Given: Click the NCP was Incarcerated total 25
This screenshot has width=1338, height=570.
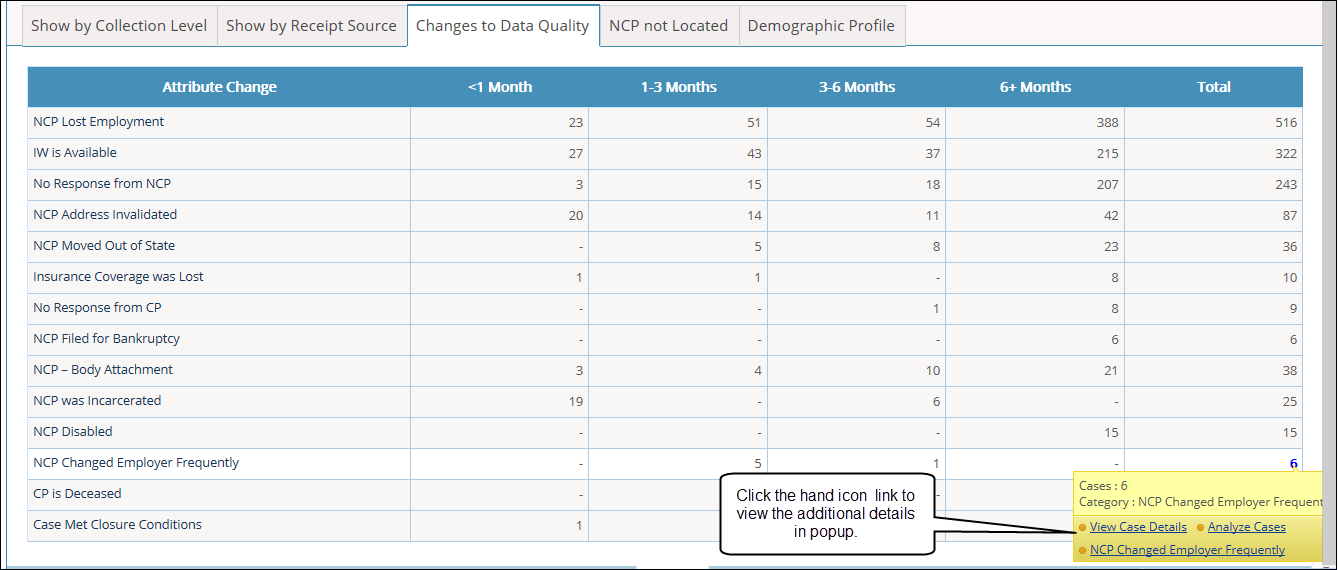Looking at the screenshot, I should point(1290,402).
